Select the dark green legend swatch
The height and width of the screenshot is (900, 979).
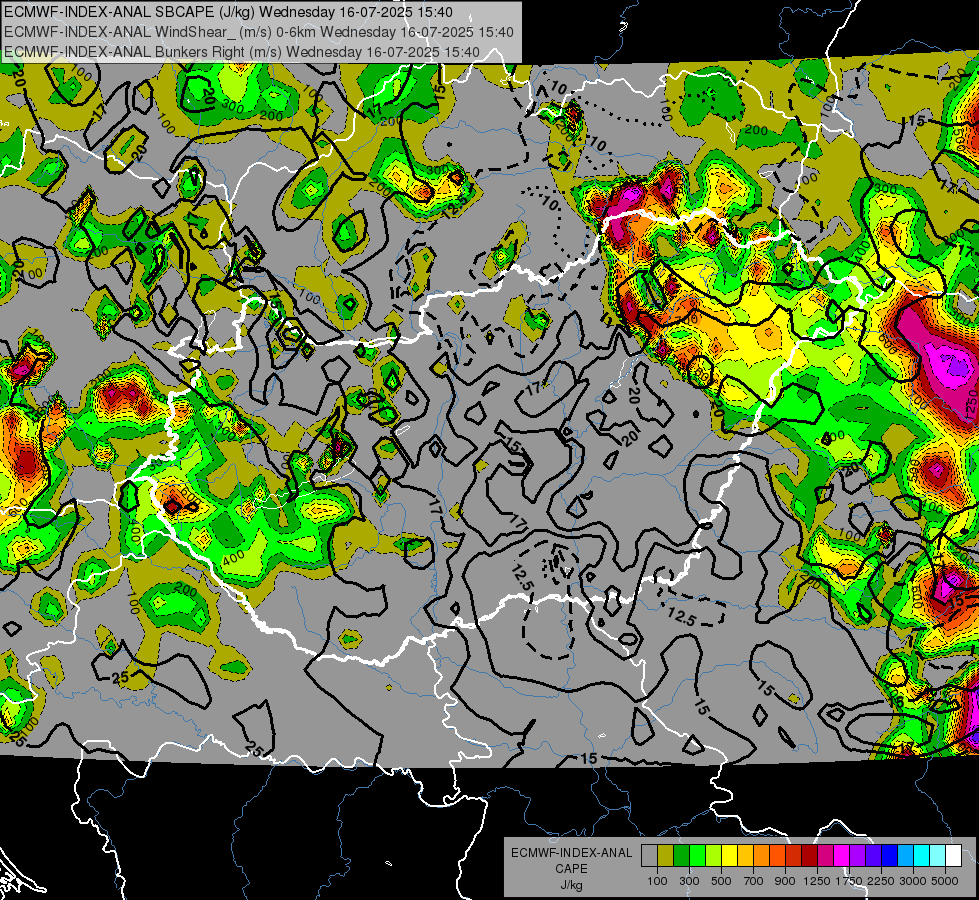pos(681,856)
